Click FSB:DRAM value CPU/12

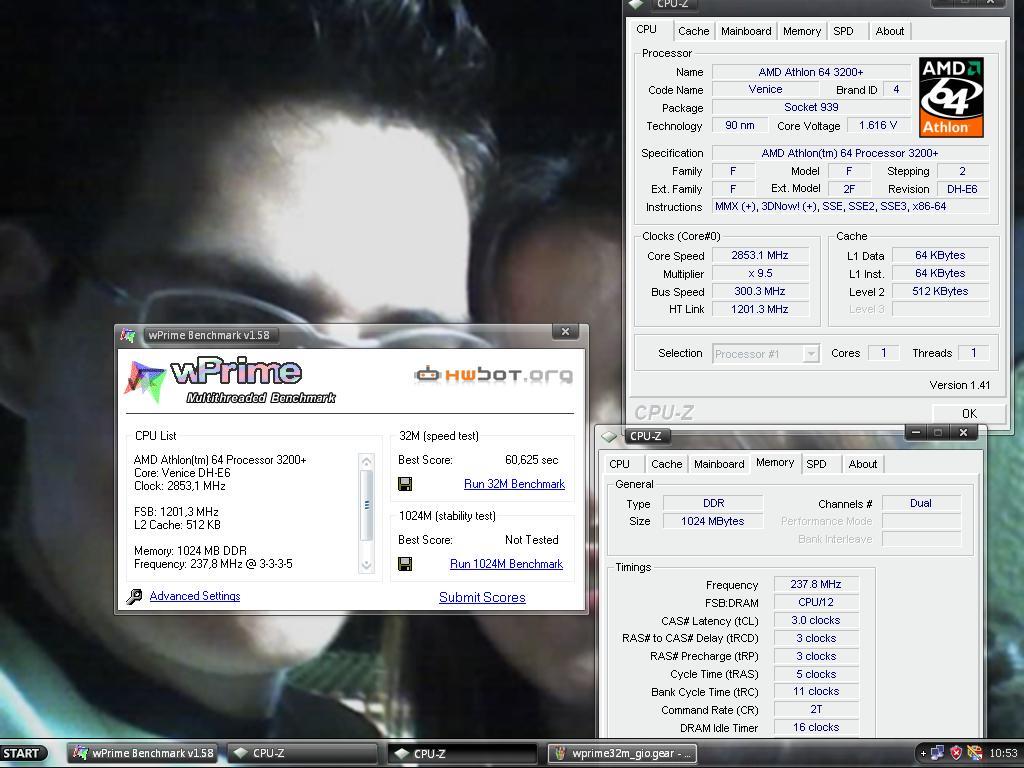pyautogui.click(x=816, y=602)
